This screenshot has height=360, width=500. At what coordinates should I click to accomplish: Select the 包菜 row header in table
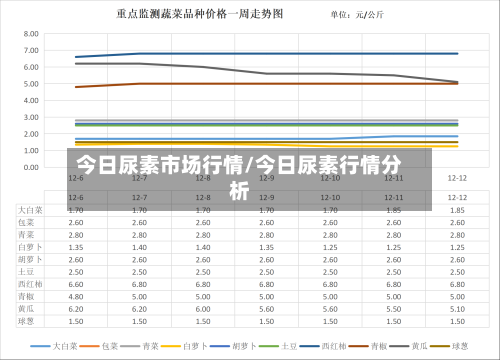[x=26, y=222]
